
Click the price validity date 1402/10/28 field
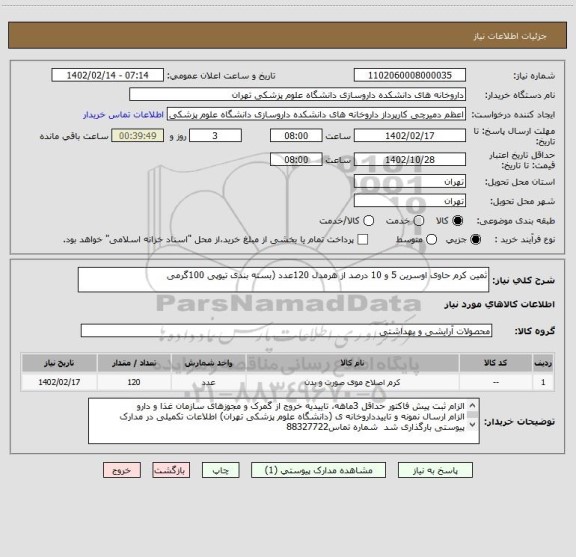point(410,159)
